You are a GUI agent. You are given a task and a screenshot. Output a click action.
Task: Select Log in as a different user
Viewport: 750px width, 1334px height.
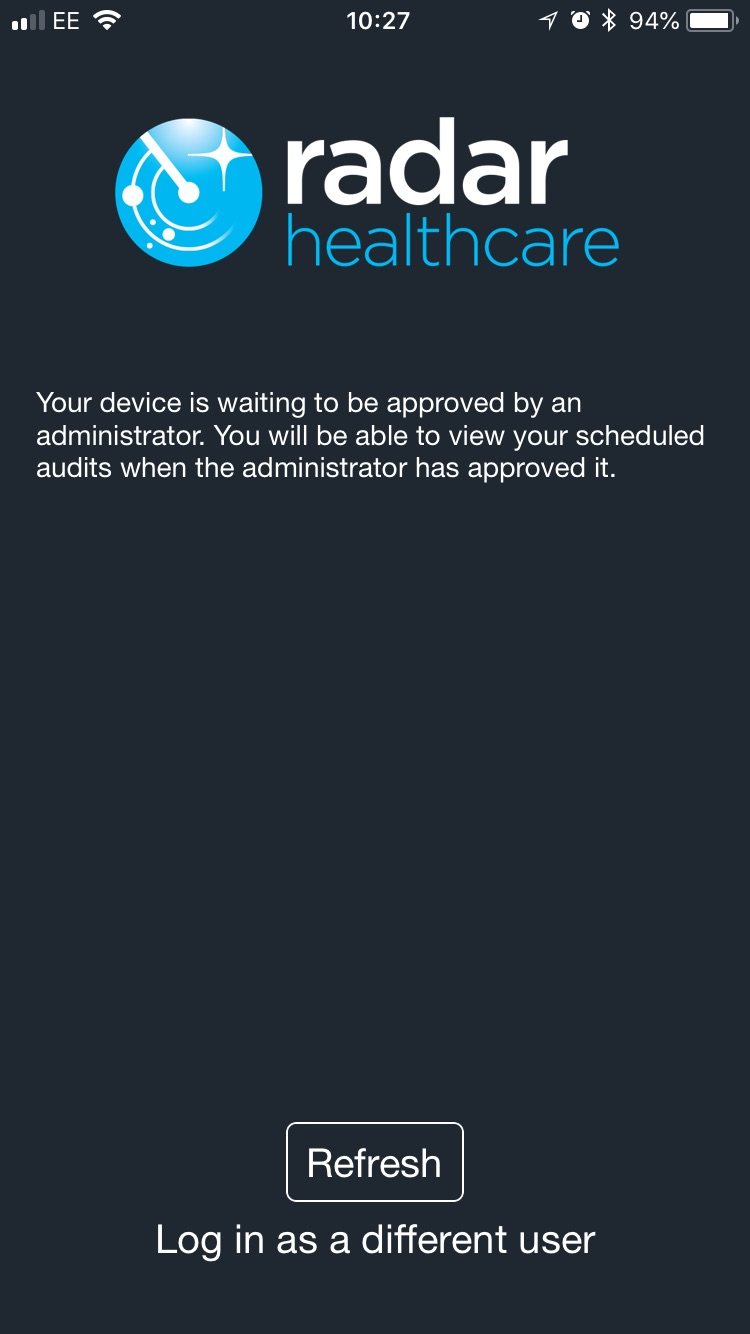[x=375, y=1240]
